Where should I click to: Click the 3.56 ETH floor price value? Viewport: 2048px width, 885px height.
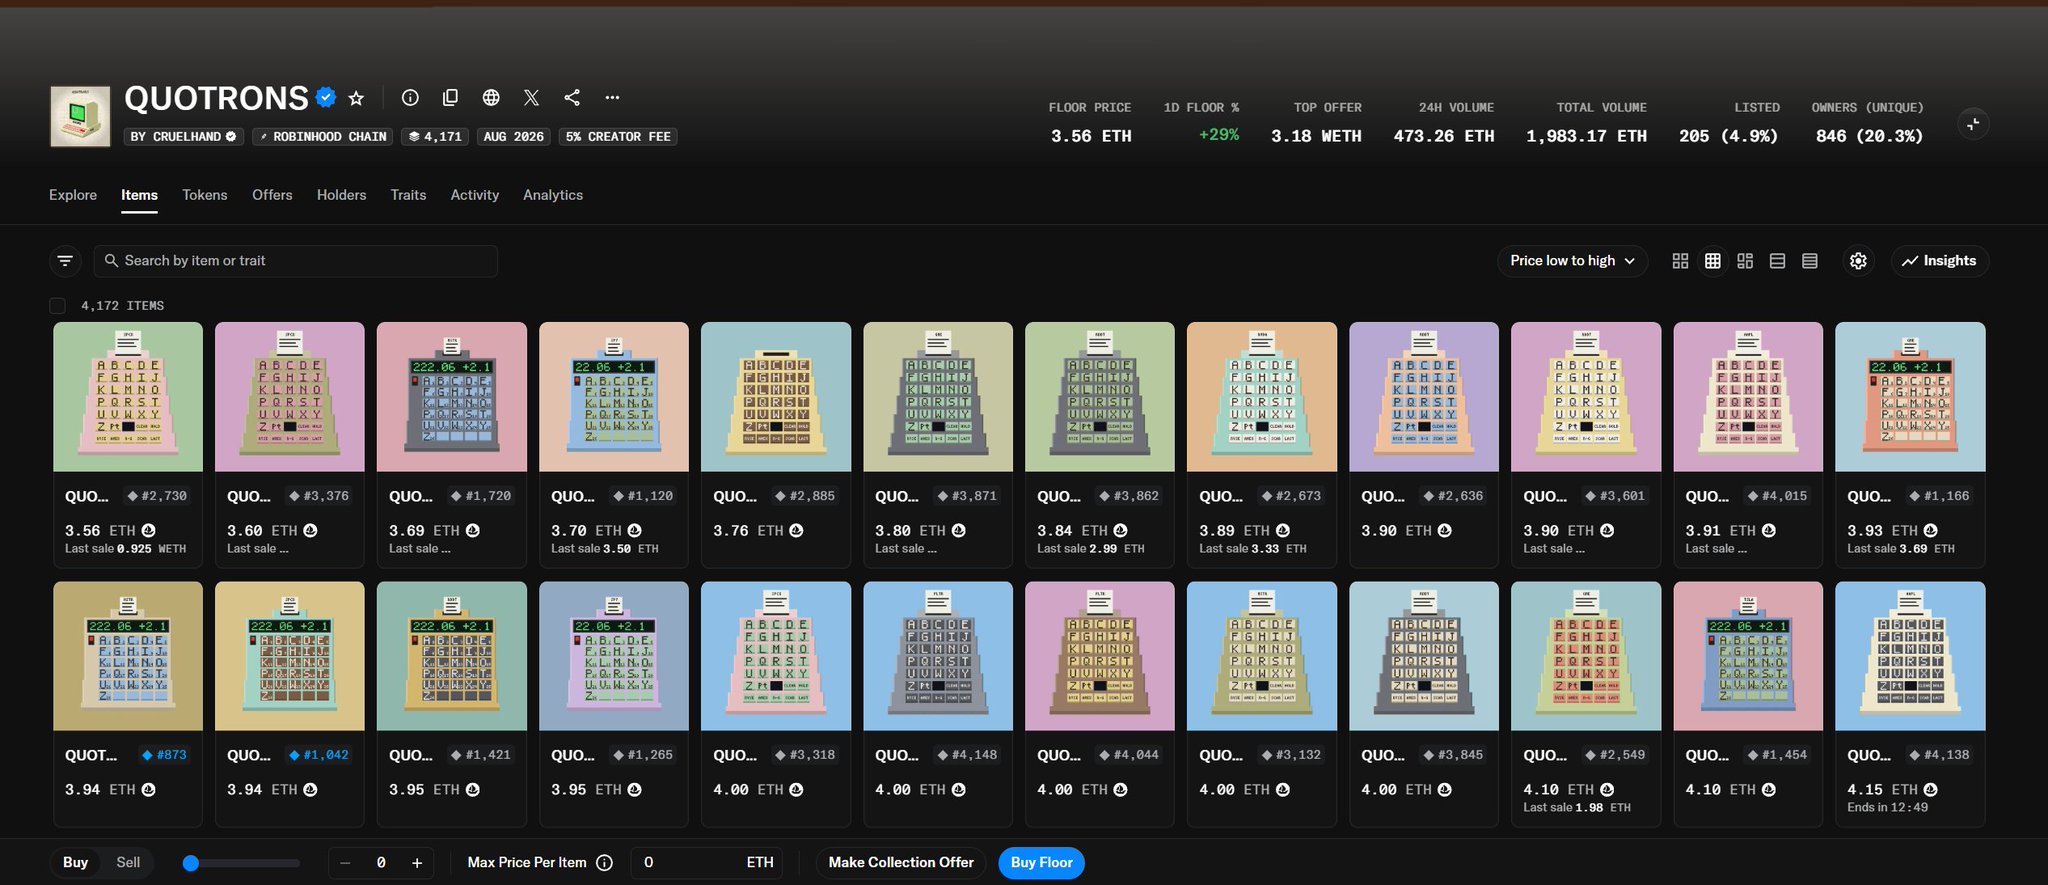tap(1091, 136)
